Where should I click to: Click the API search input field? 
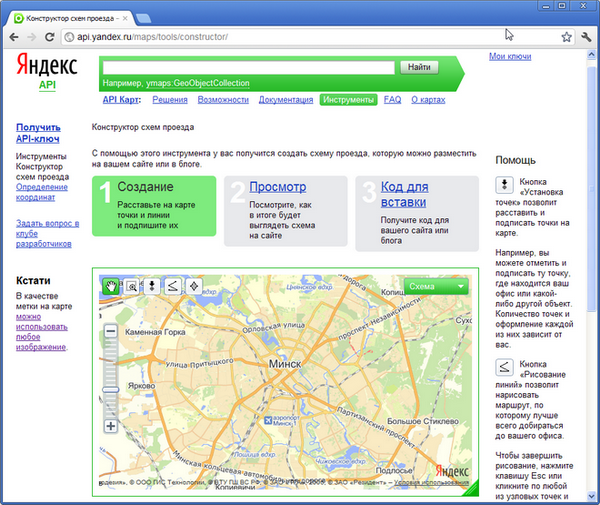click(x=249, y=67)
